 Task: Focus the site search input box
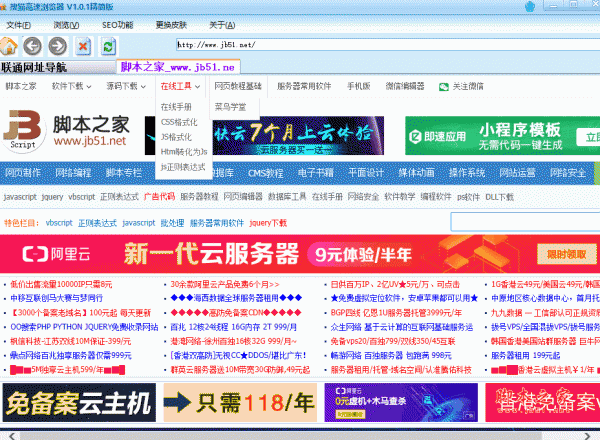(x=525, y=222)
